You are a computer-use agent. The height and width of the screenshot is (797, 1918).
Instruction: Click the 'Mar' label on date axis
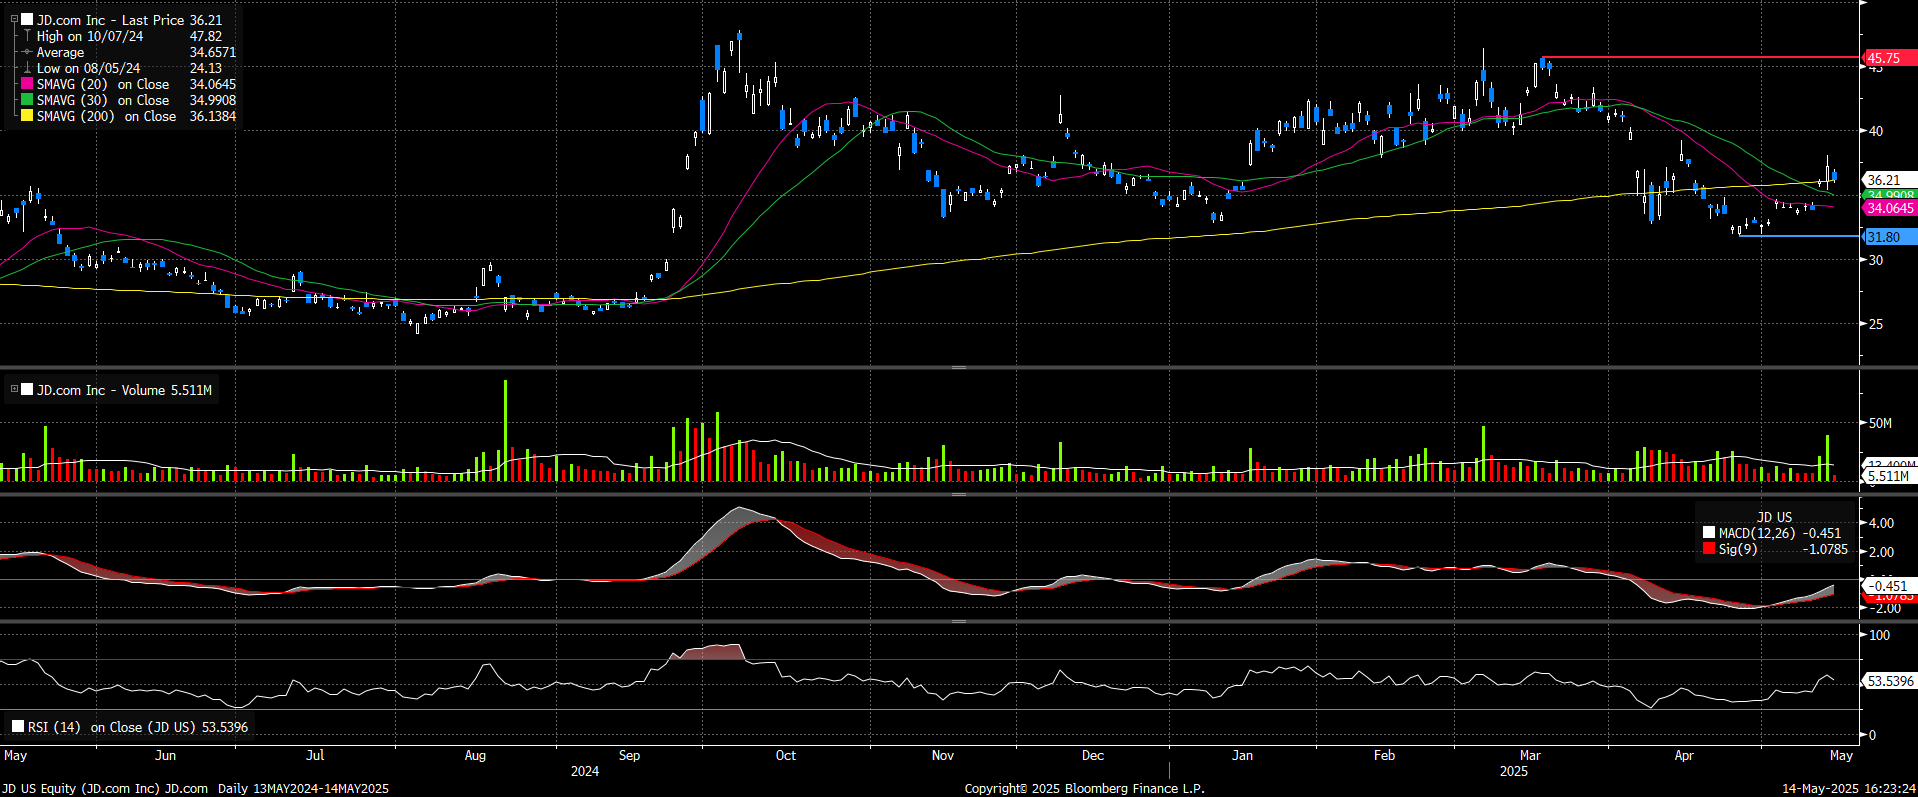pos(1530,755)
